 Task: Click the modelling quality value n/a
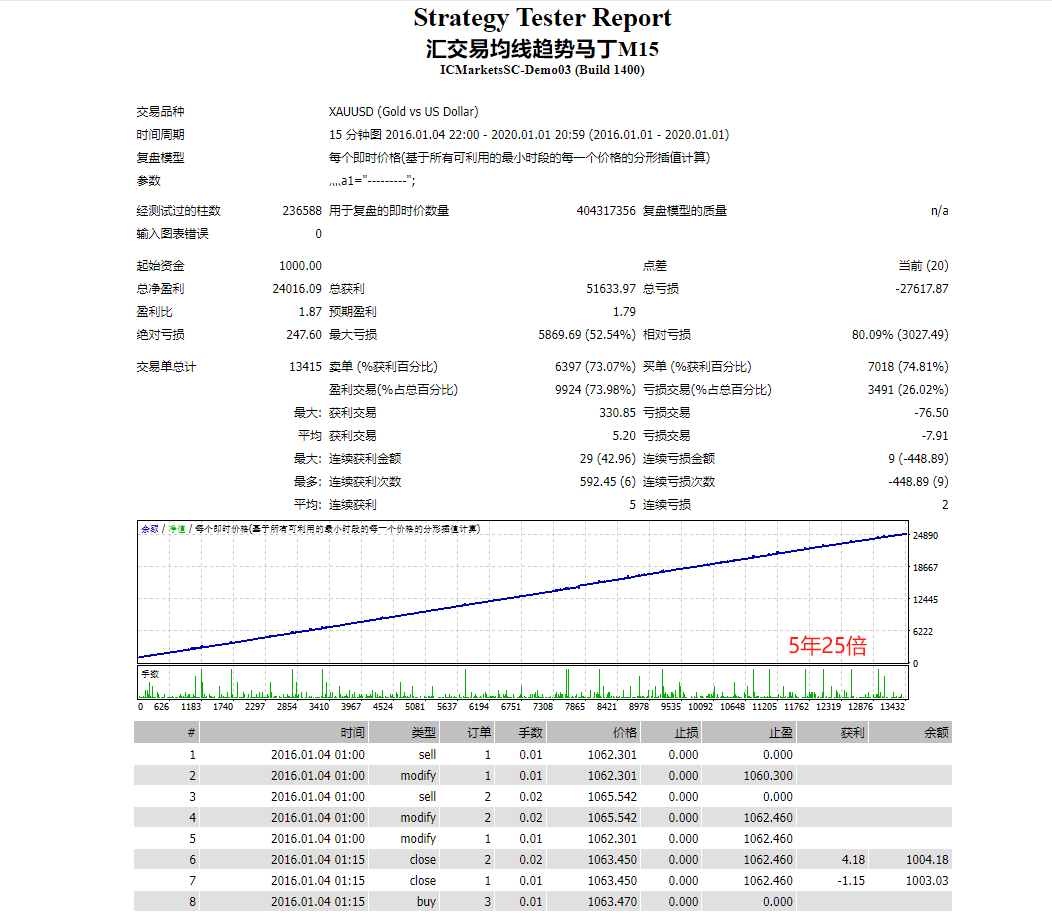939,211
